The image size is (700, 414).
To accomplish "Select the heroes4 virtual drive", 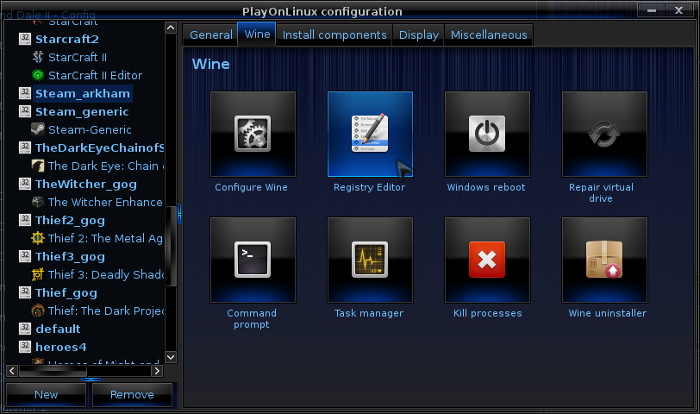I will click(61, 347).
